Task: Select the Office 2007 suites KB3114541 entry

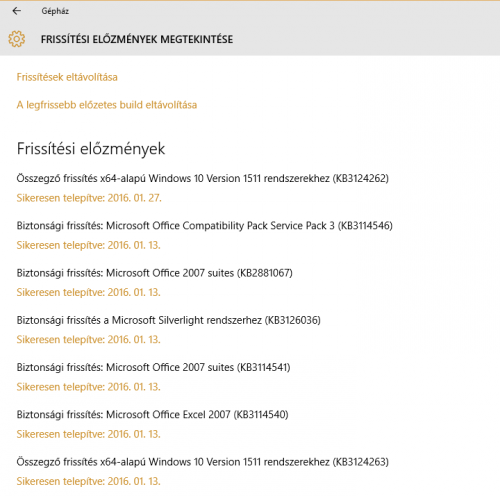Action: tap(153, 368)
